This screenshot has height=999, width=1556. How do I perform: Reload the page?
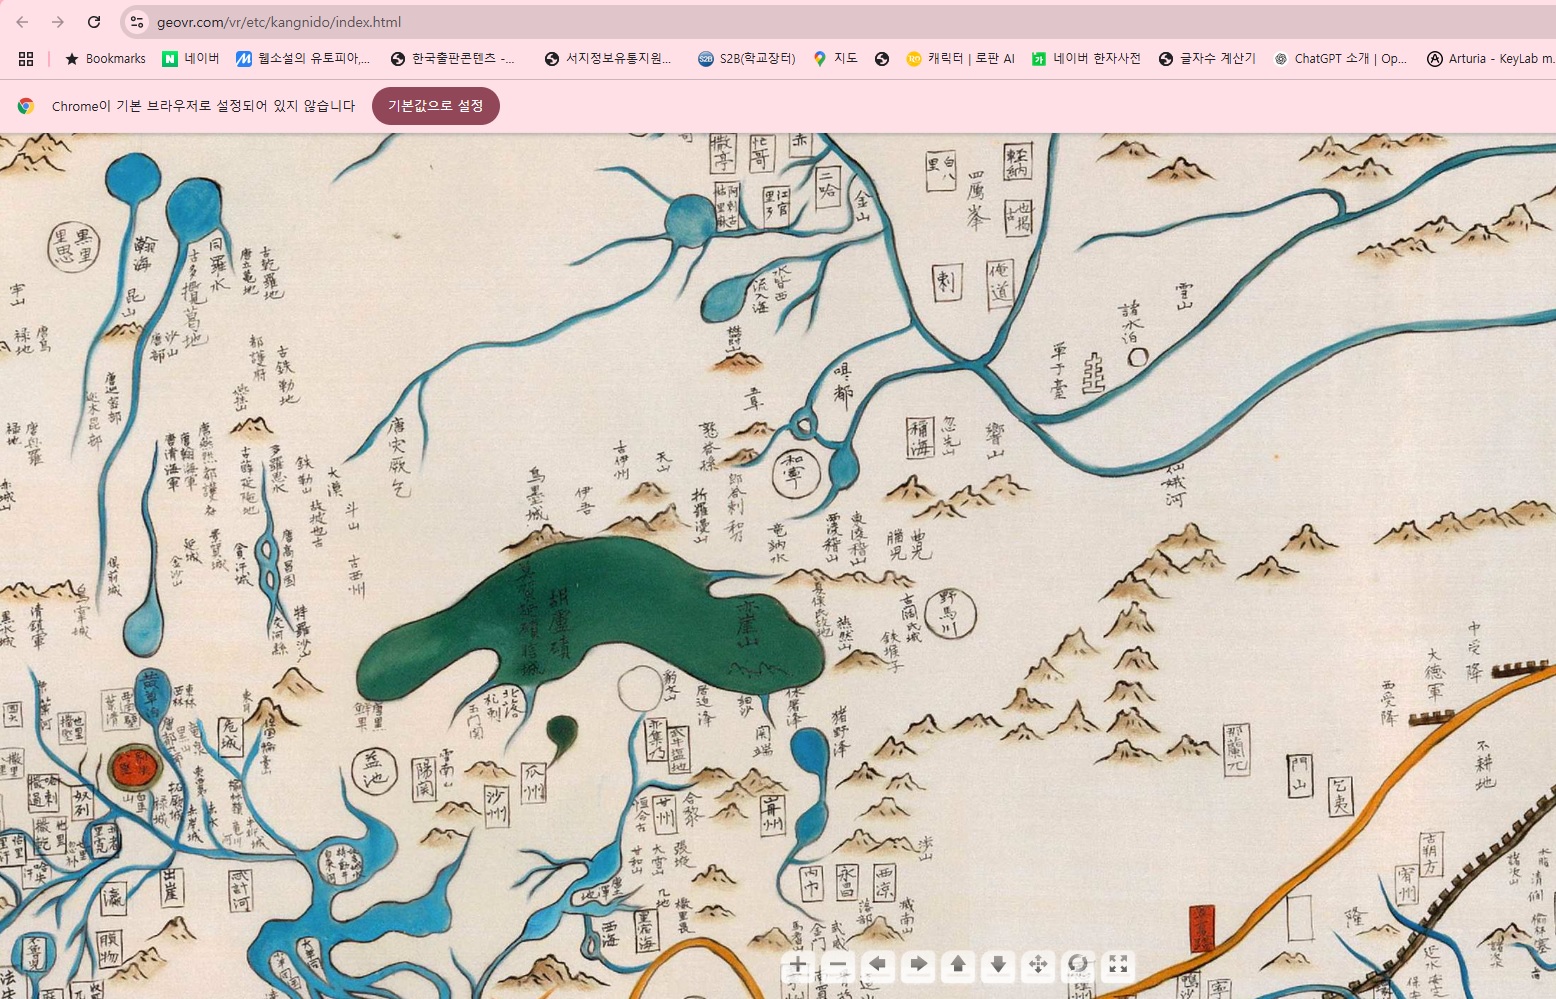(x=94, y=22)
